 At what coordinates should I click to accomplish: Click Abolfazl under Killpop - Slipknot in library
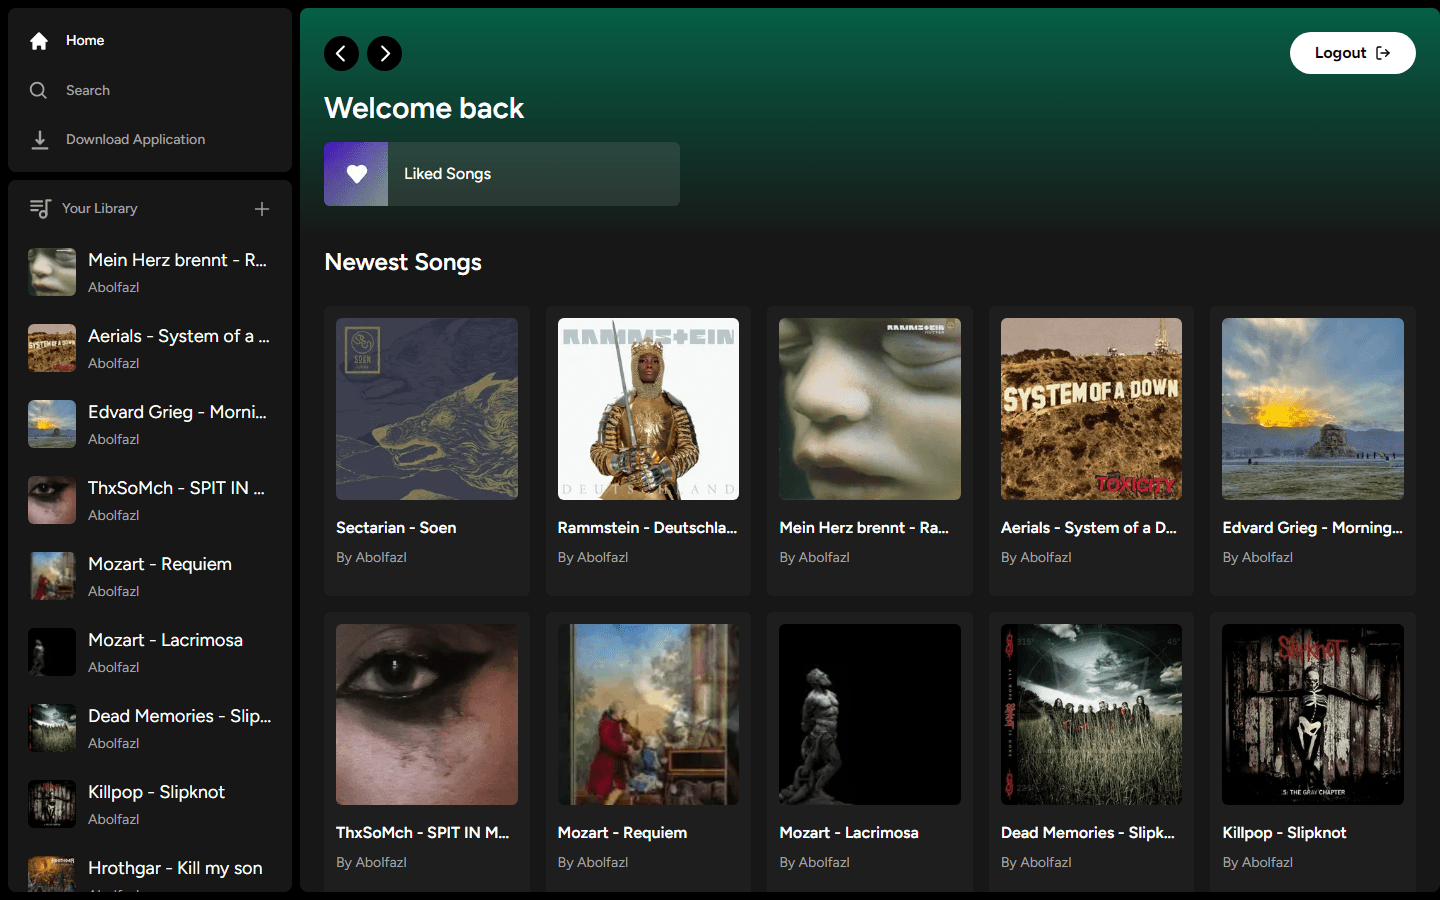(x=114, y=820)
